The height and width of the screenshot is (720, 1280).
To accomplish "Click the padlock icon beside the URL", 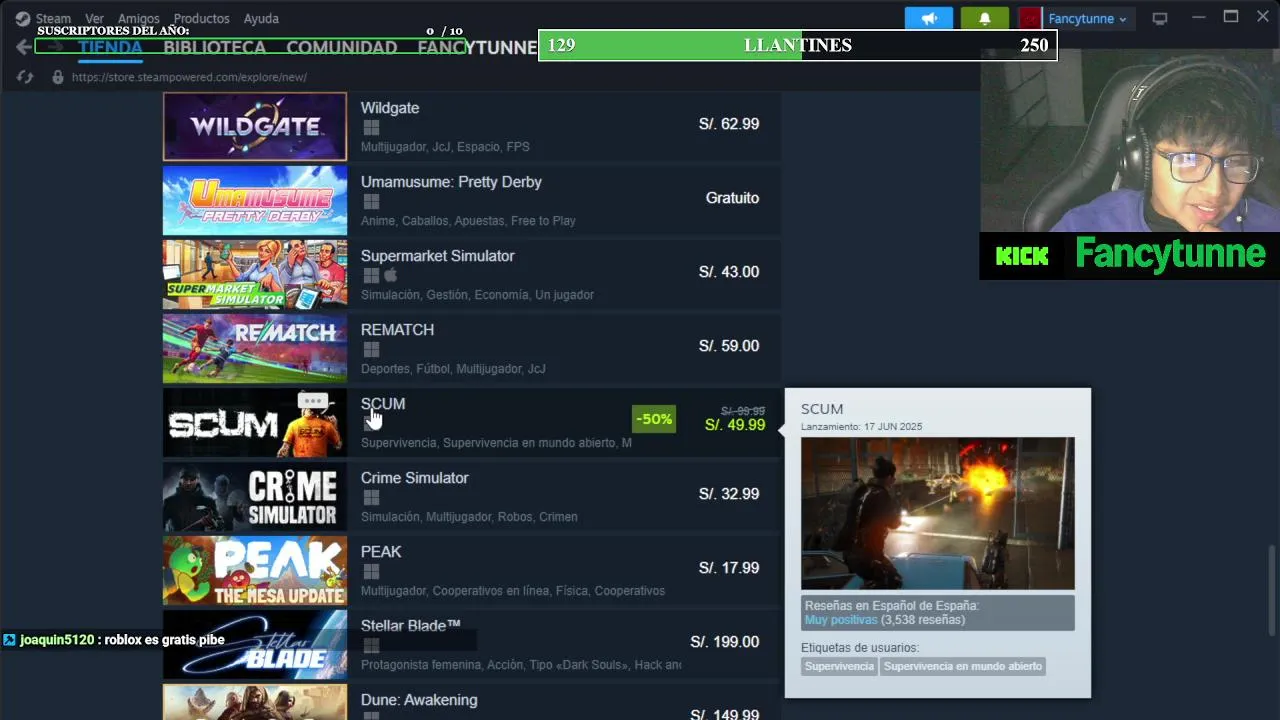I will (x=58, y=77).
